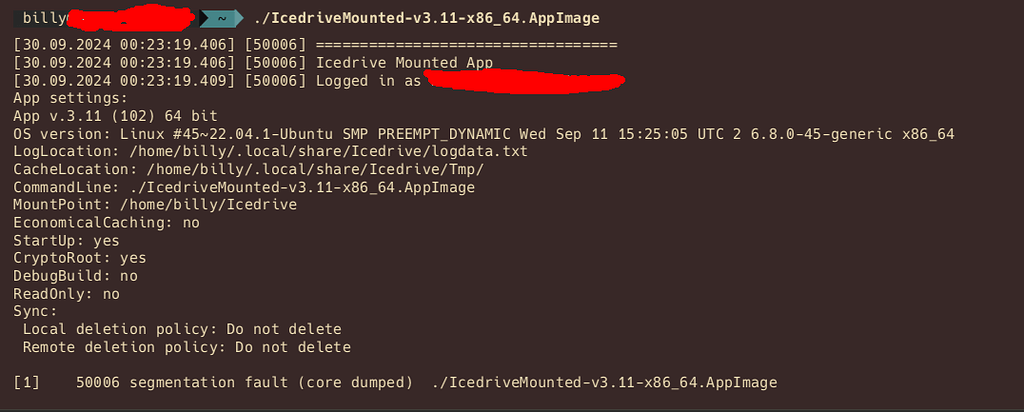The image size is (1024, 412).
Task: Click the App v.3.11 version line
Action: click(x=116, y=116)
